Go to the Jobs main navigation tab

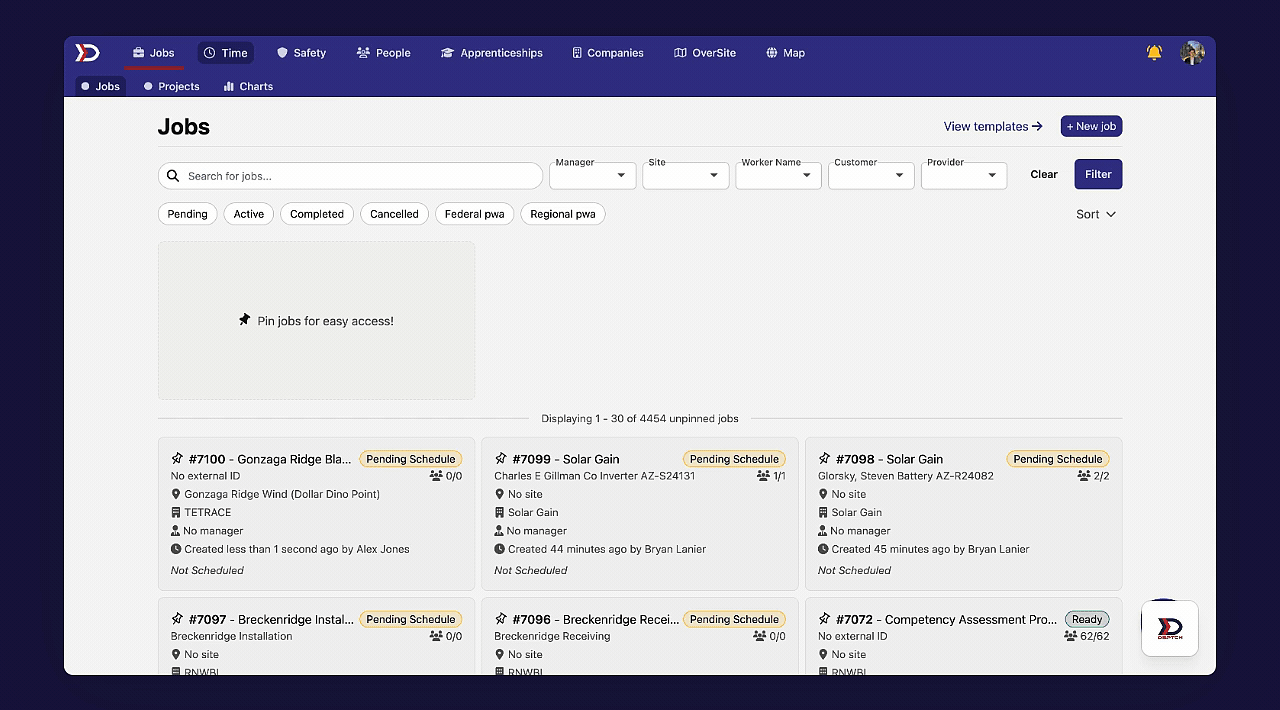(x=153, y=53)
